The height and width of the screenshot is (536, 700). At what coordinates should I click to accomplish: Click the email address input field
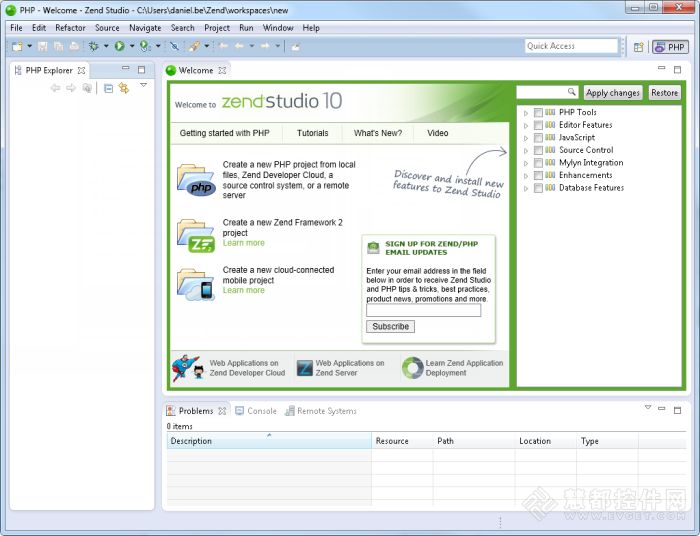click(424, 310)
